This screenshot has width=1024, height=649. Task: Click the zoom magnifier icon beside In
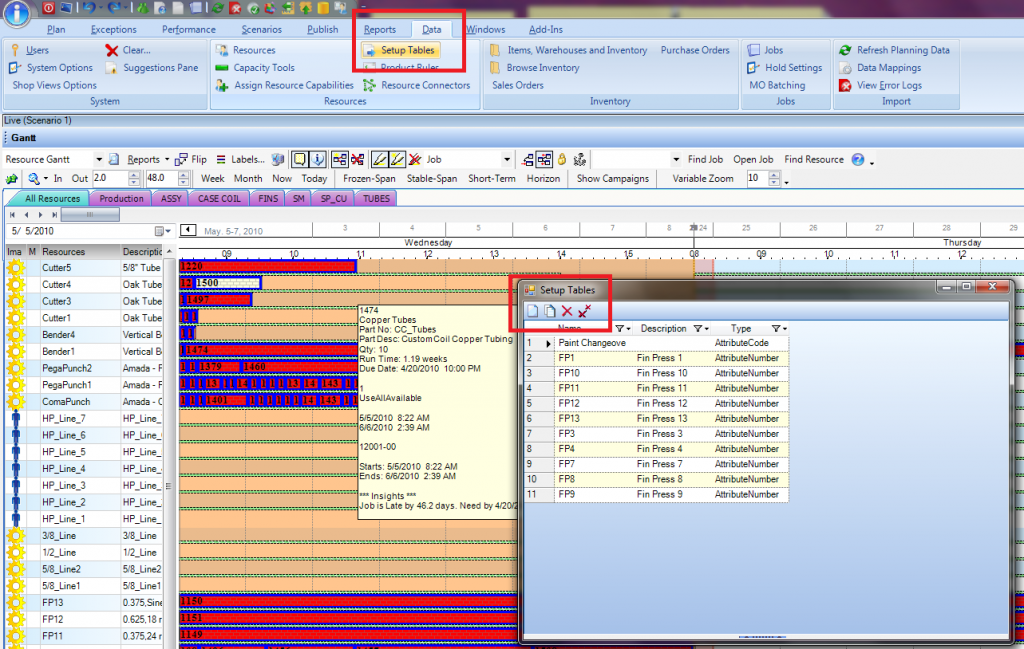click(34, 179)
